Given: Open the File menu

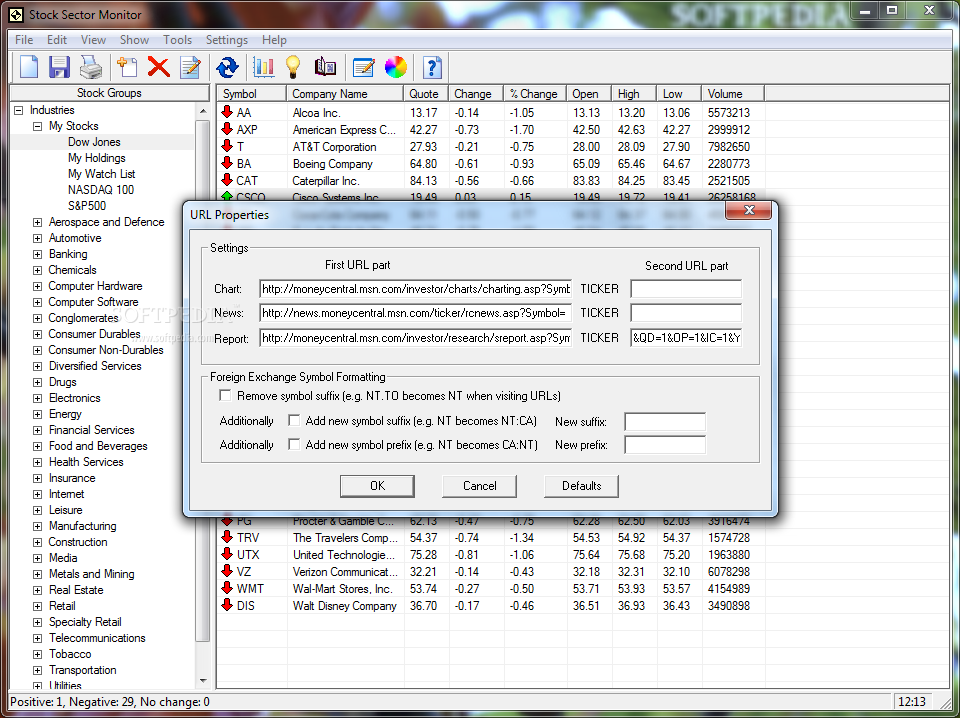Looking at the screenshot, I should [24, 40].
